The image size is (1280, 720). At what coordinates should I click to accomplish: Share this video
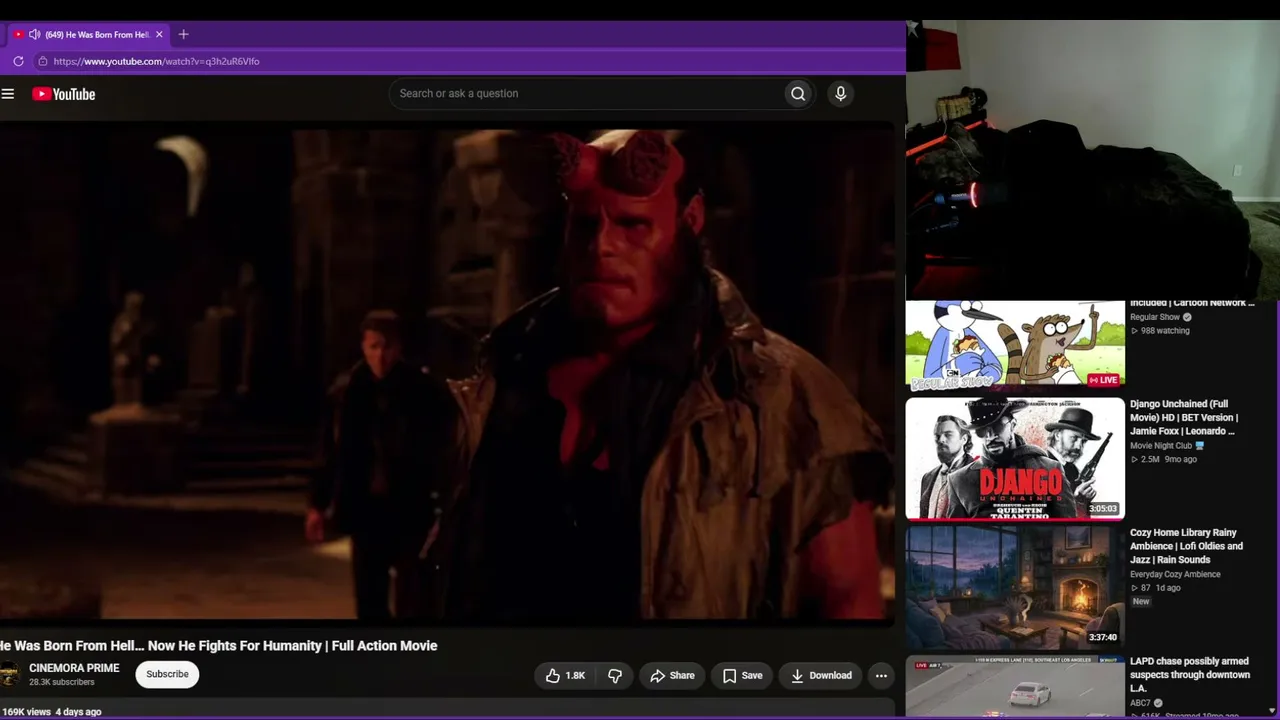click(672, 676)
